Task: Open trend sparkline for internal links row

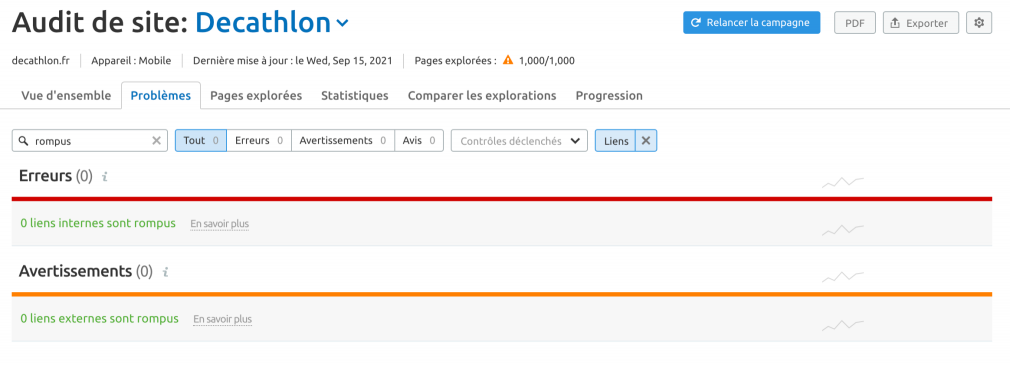Action: click(x=843, y=229)
